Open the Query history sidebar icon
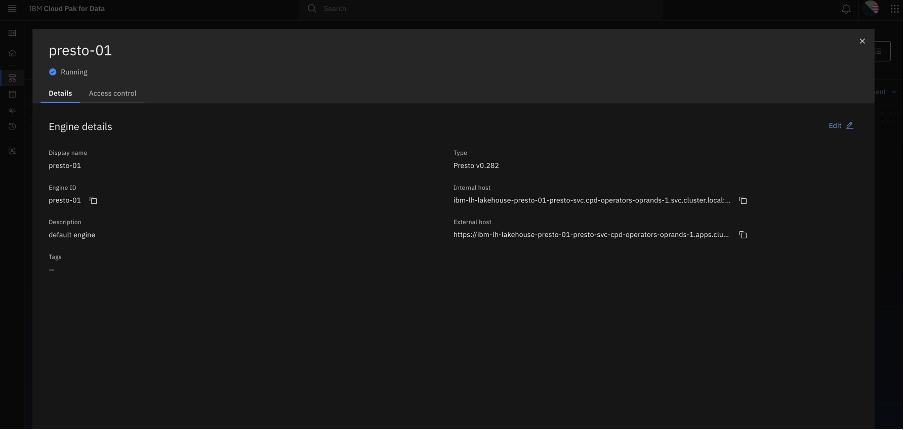904x430 pixels. pyautogui.click(x=12, y=127)
